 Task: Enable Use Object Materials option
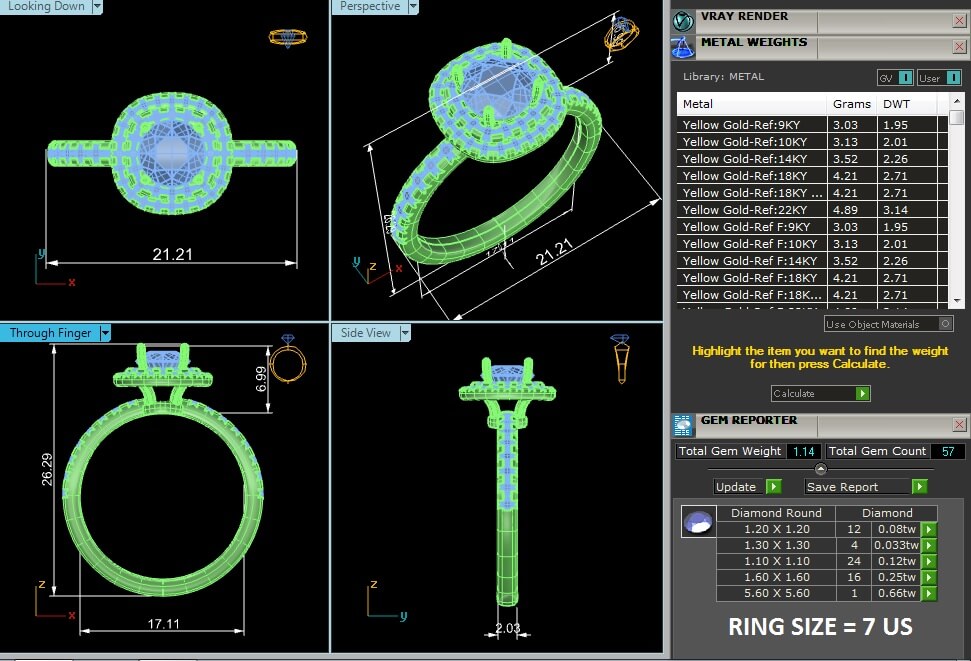point(944,324)
